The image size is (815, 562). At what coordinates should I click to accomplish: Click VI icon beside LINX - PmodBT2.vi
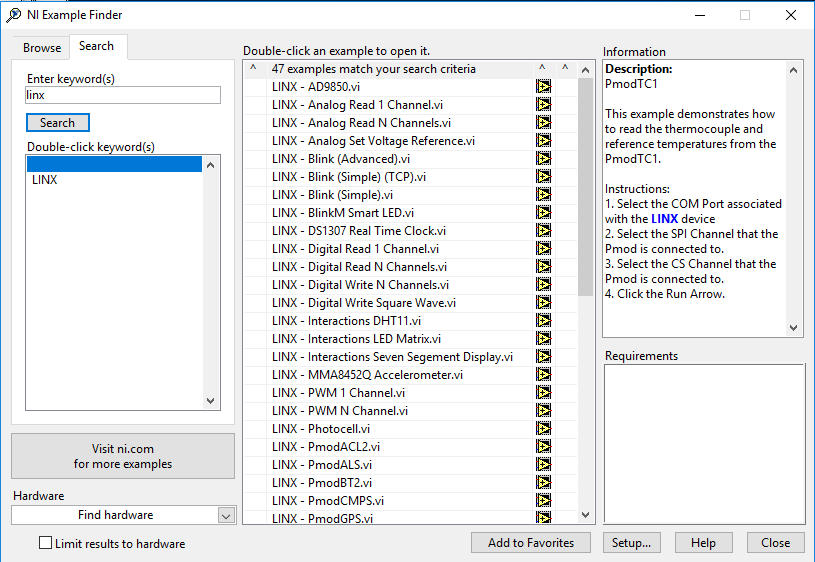(x=543, y=483)
